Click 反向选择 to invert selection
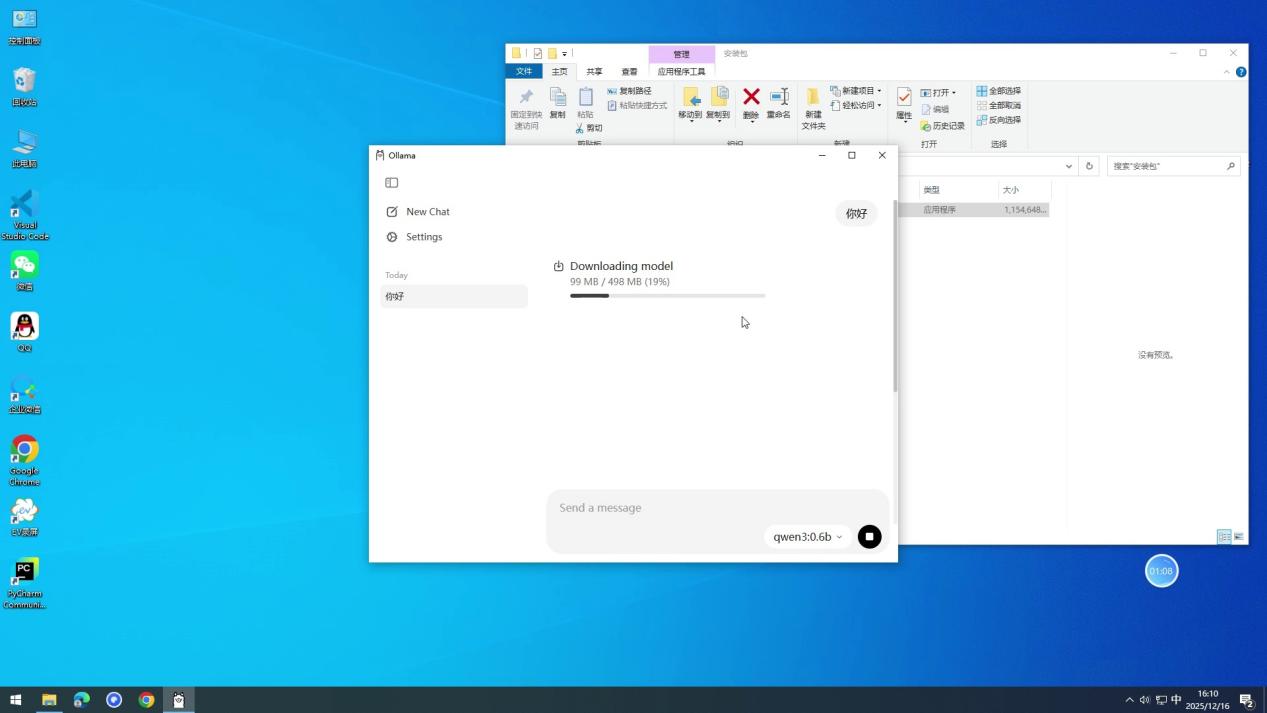 (998, 120)
